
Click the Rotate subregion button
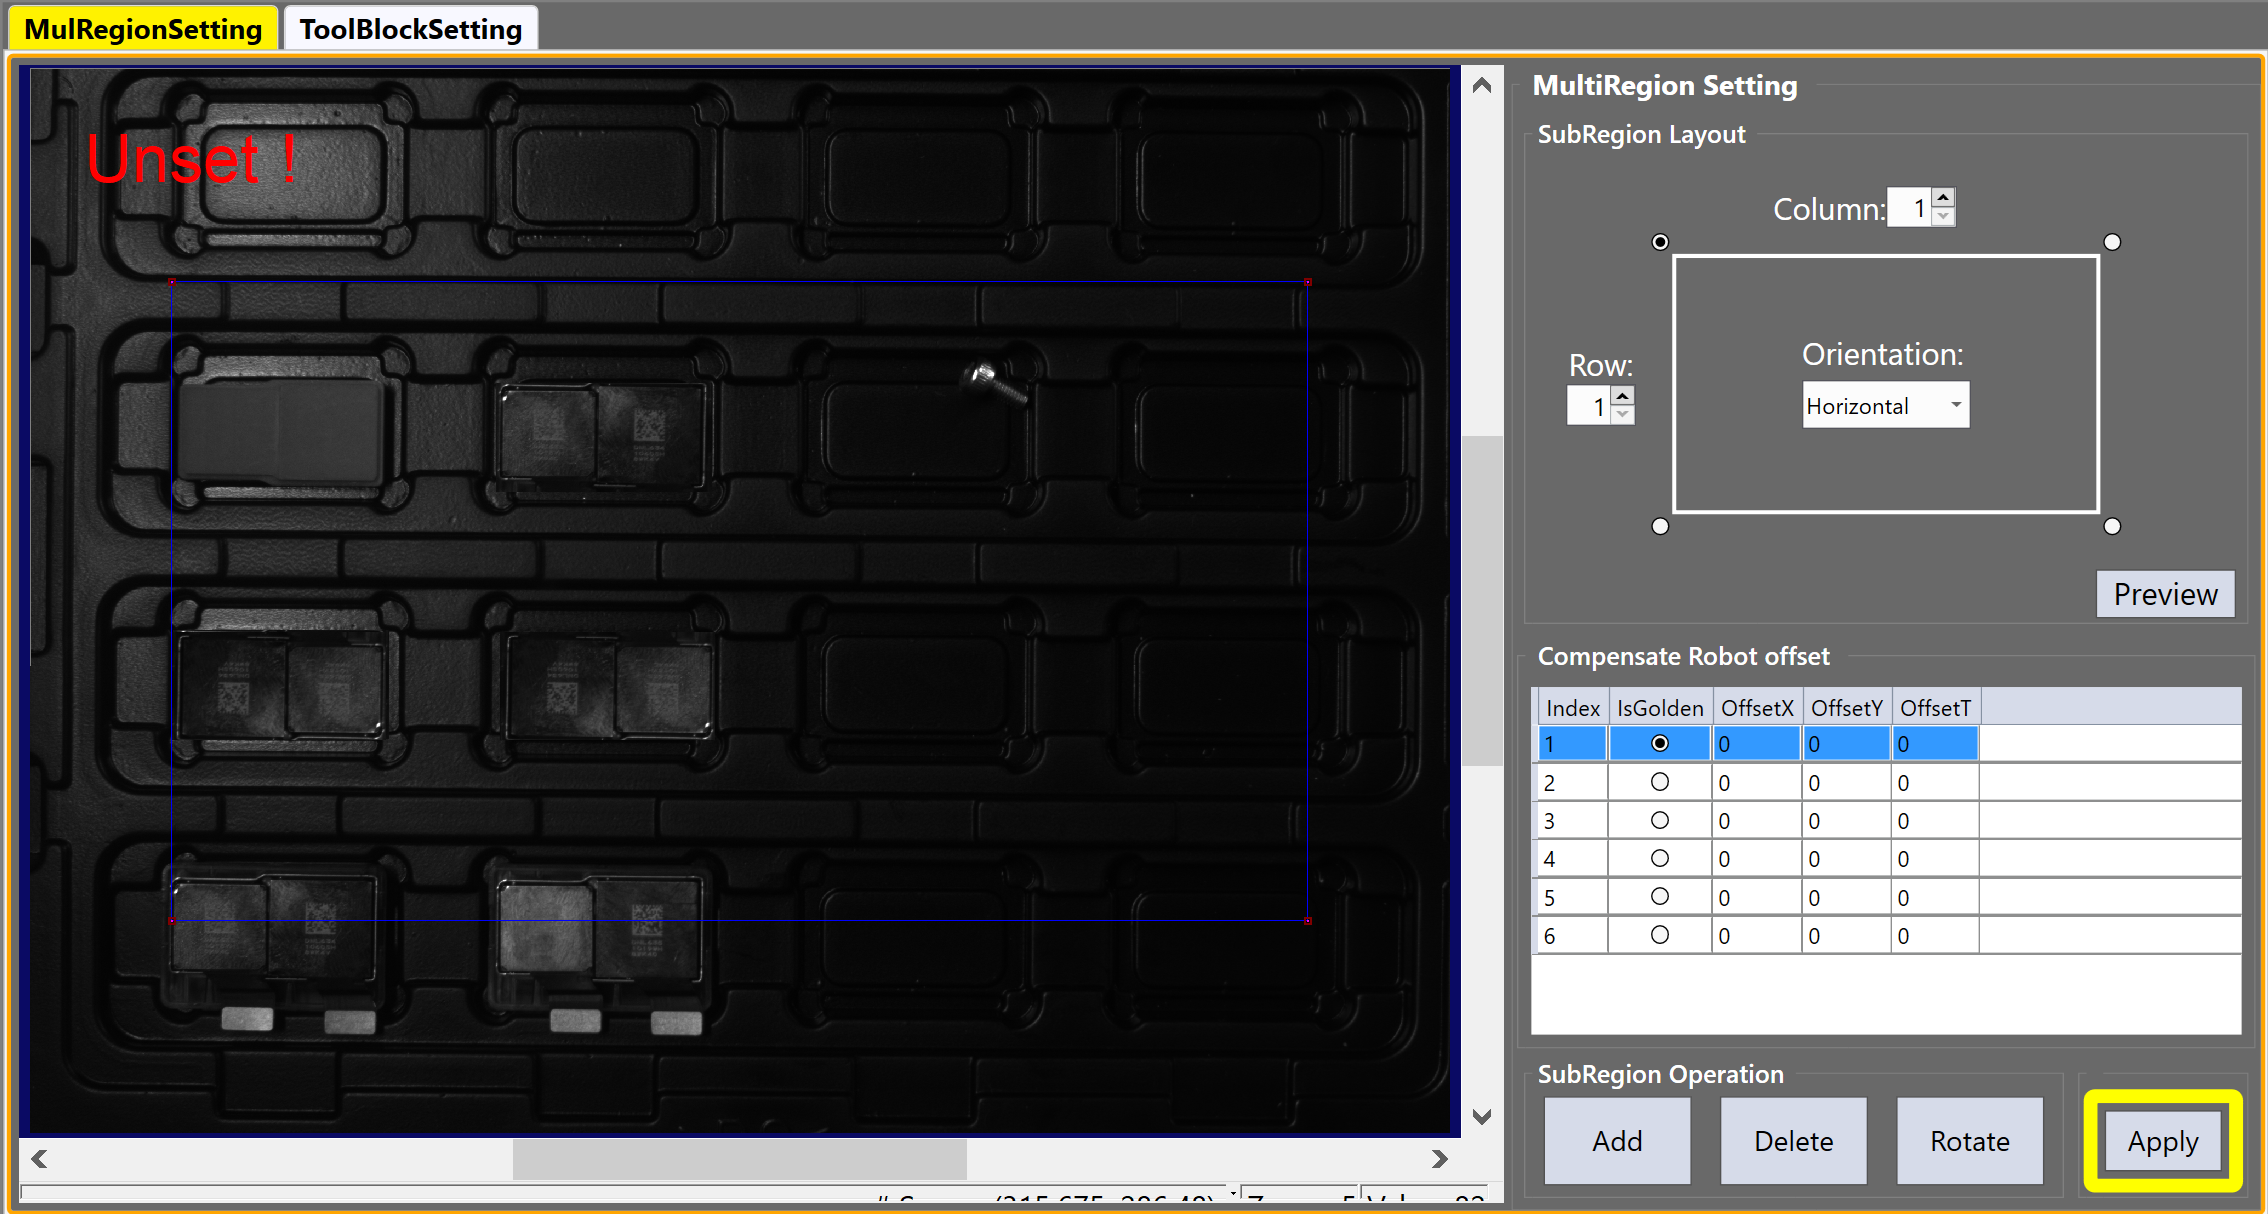pos(1968,1141)
